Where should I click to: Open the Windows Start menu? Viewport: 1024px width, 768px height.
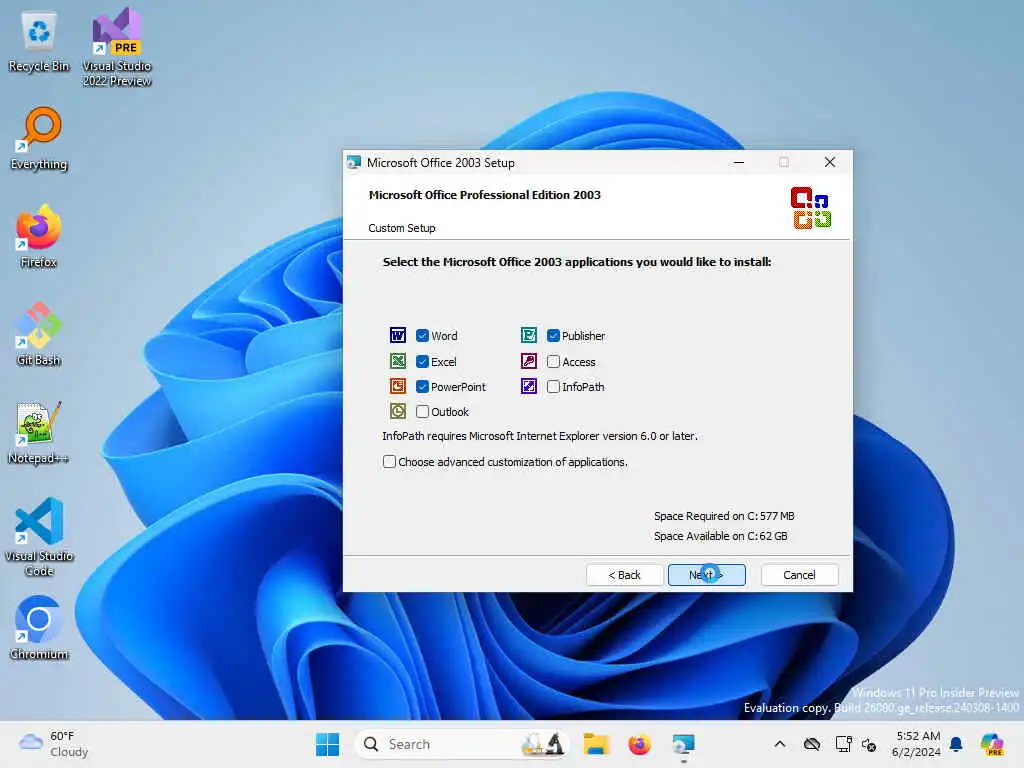327,744
